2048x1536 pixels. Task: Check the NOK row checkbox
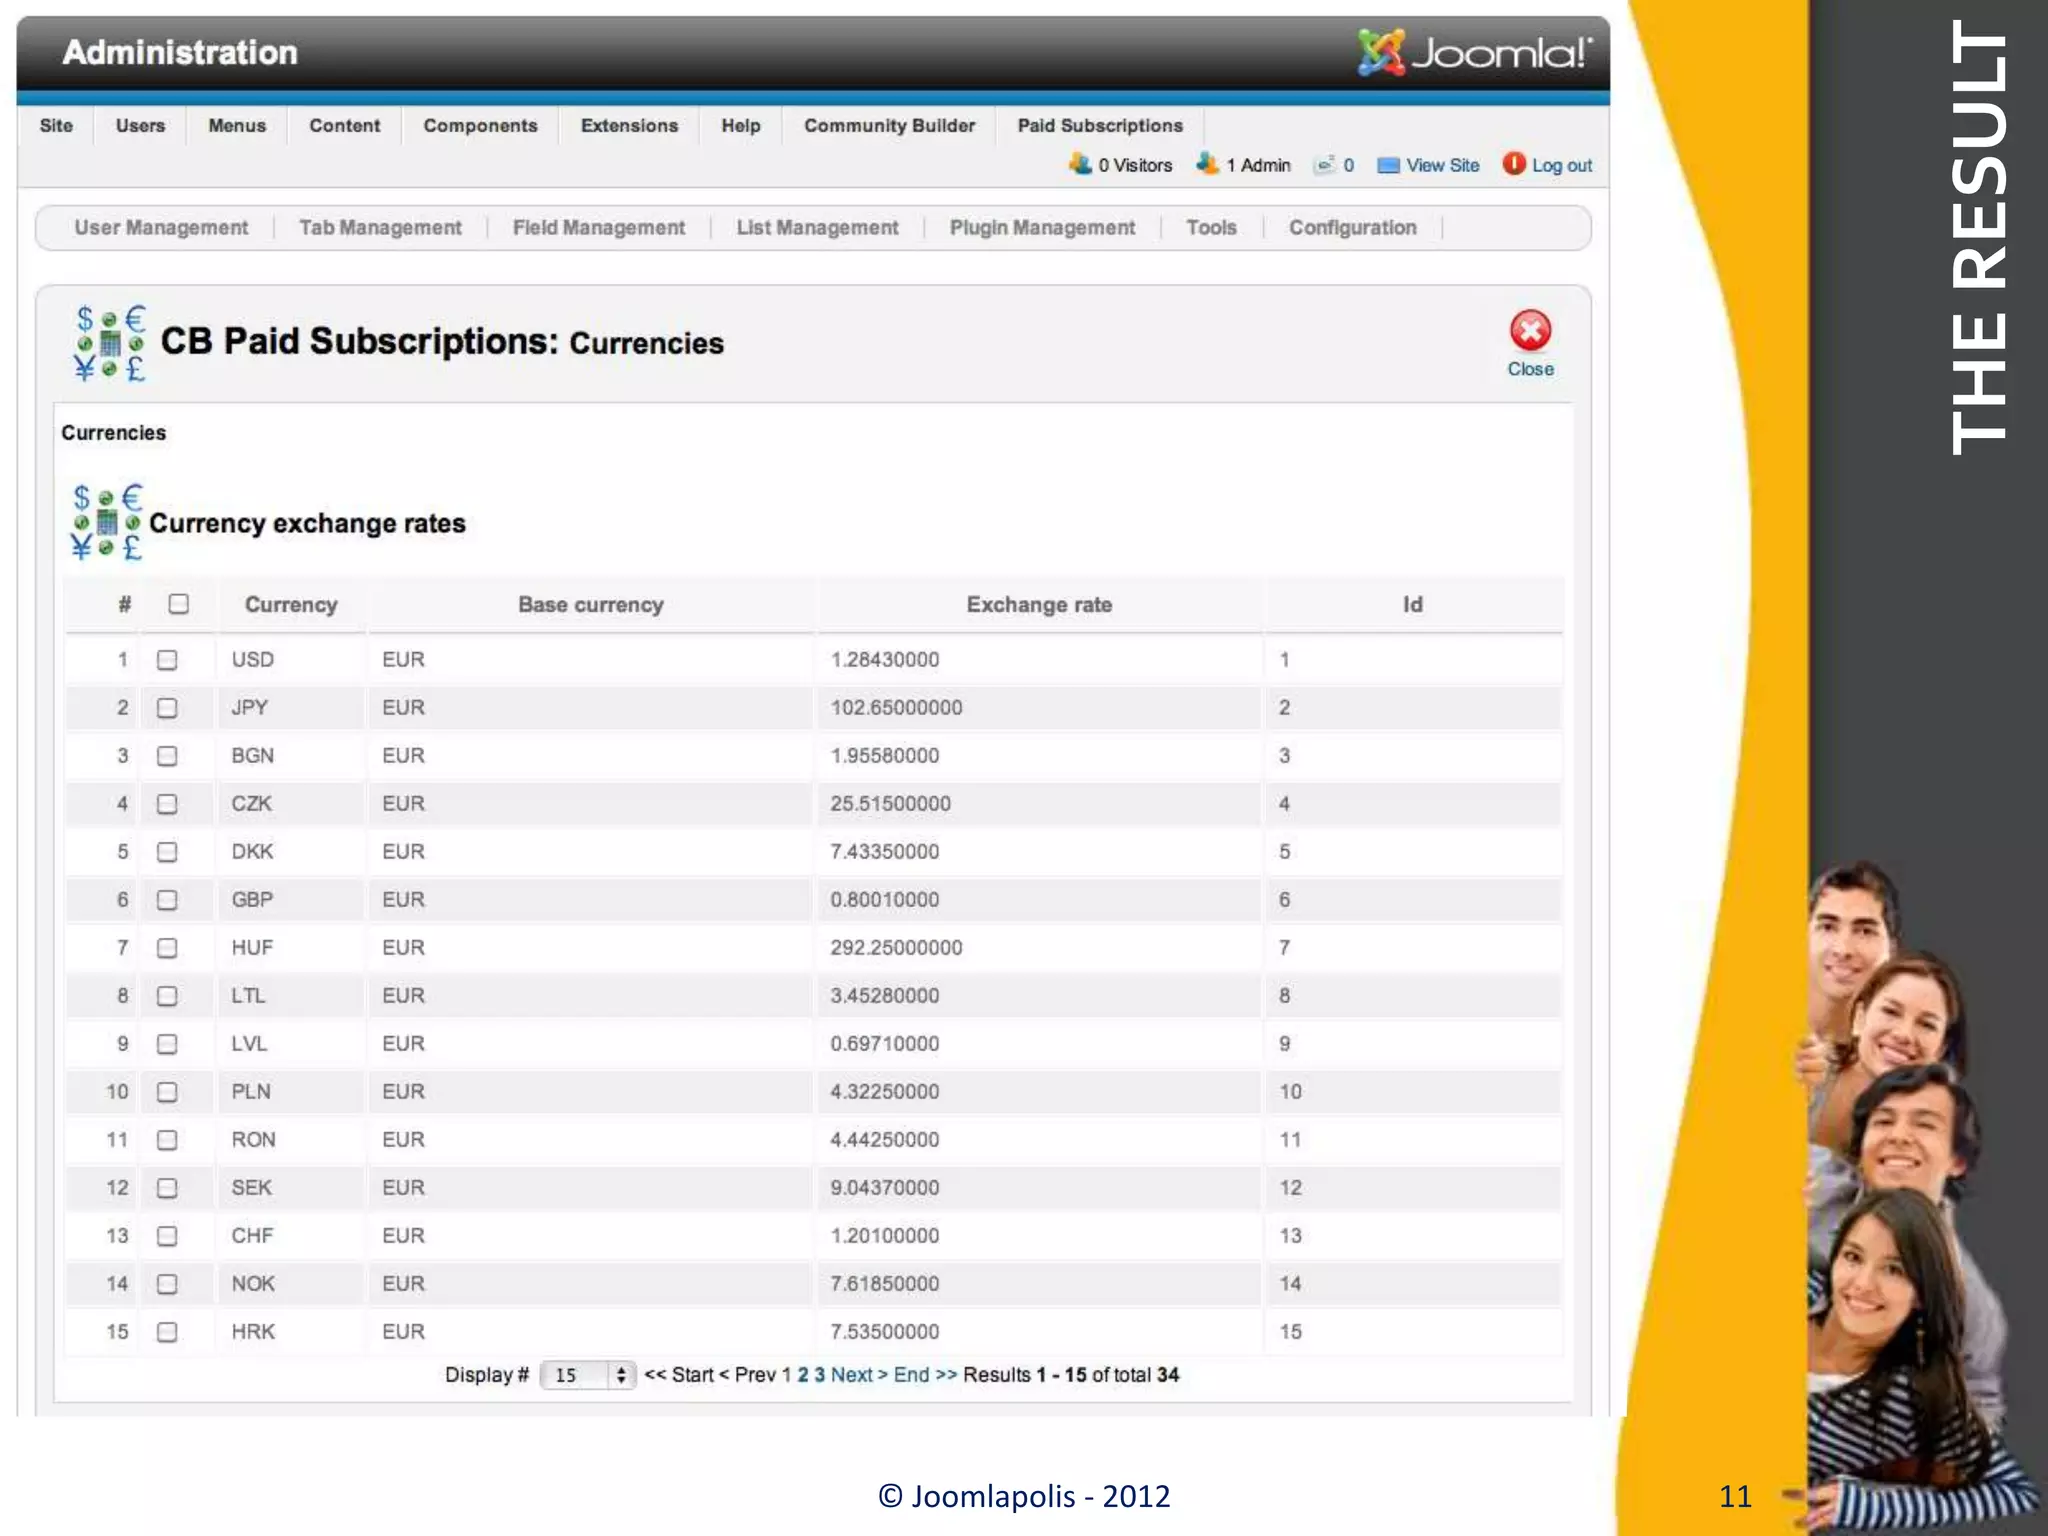click(167, 1284)
